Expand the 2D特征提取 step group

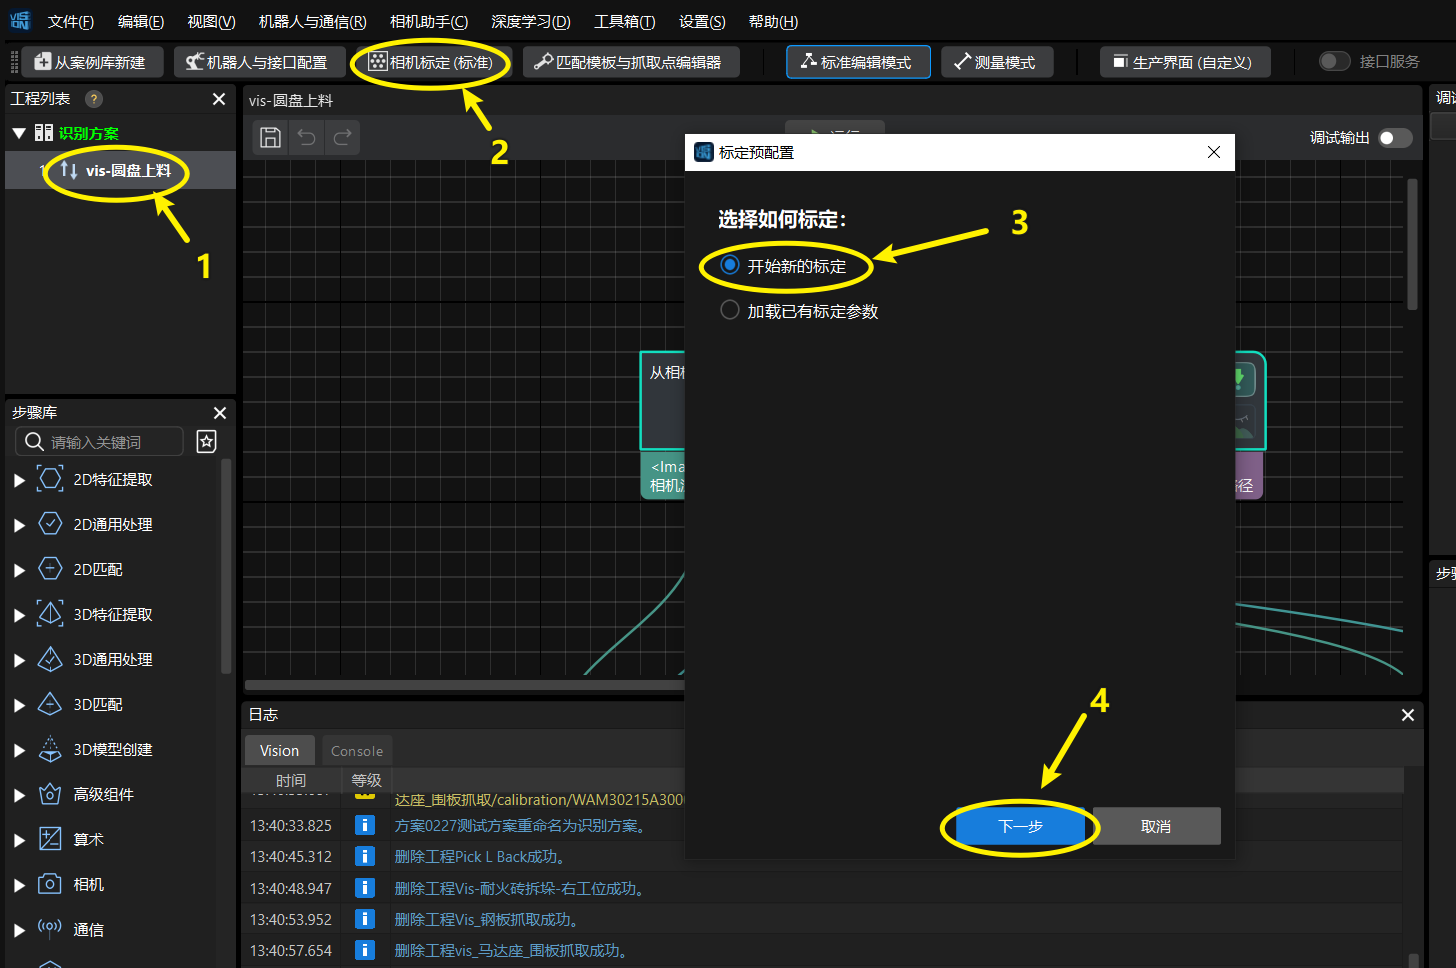(19, 480)
